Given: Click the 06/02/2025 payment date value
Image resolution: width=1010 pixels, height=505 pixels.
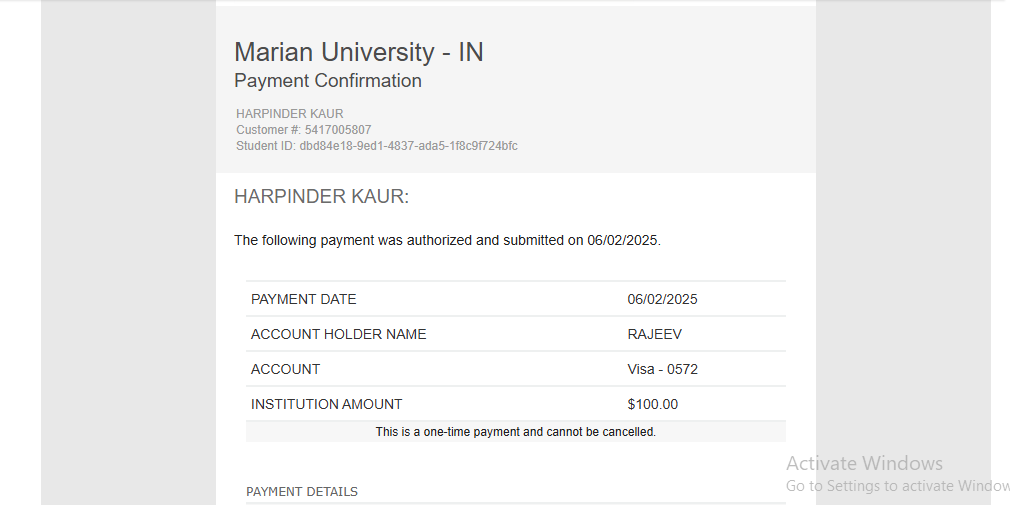Looking at the screenshot, I should [x=662, y=300].
